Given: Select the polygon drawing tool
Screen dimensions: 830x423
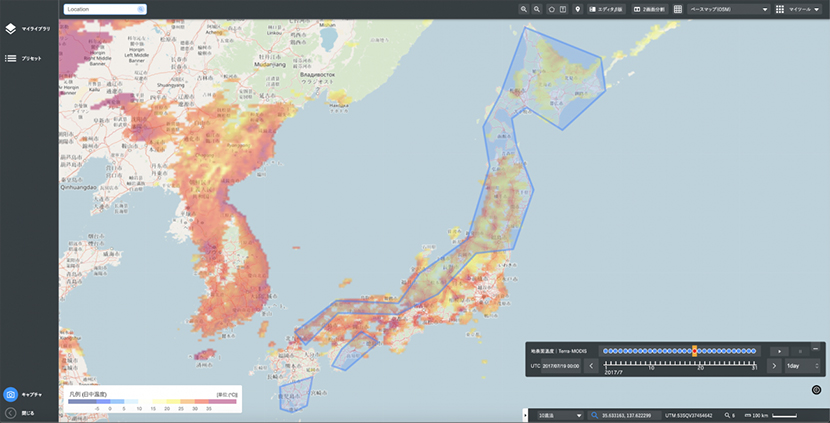Looking at the screenshot, I should tap(551, 9).
